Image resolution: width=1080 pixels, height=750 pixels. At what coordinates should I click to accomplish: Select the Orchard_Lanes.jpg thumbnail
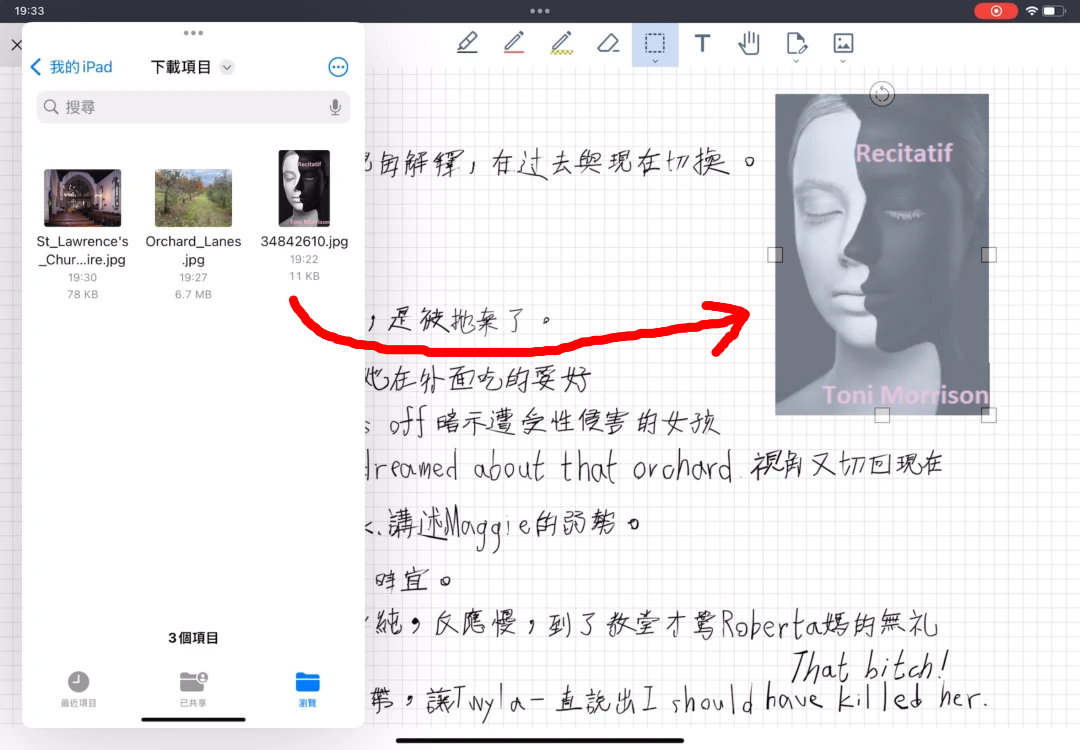coord(193,198)
